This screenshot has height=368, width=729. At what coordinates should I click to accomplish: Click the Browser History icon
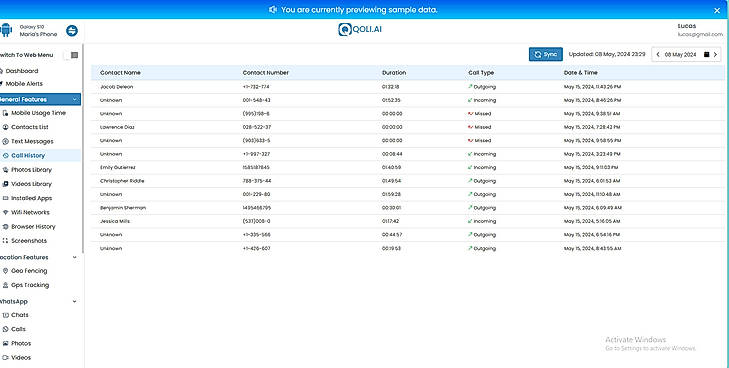coord(6,227)
